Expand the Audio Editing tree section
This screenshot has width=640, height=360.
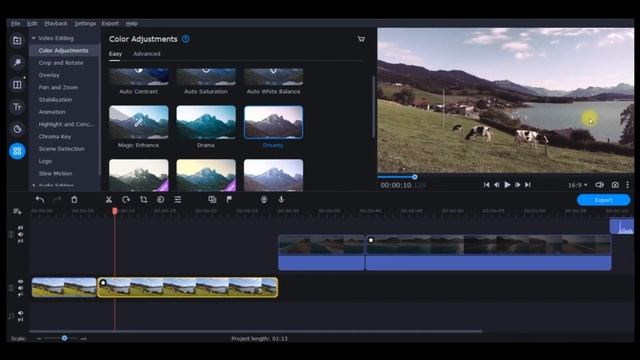click(34, 186)
